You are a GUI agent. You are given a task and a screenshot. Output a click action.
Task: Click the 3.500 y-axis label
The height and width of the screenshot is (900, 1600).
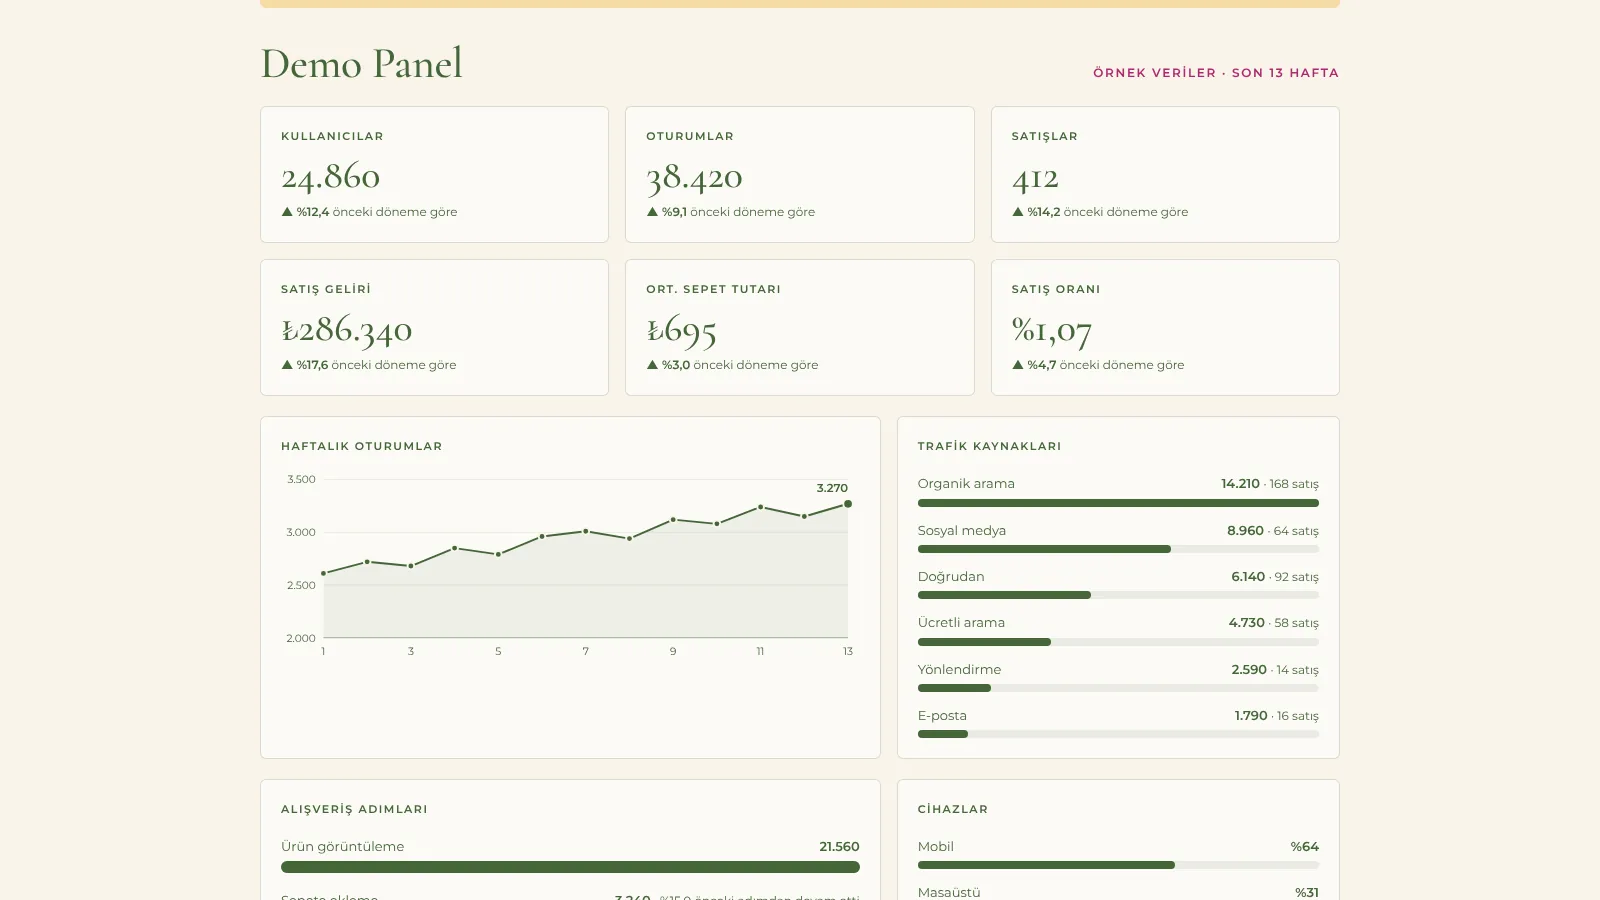[301, 479]
